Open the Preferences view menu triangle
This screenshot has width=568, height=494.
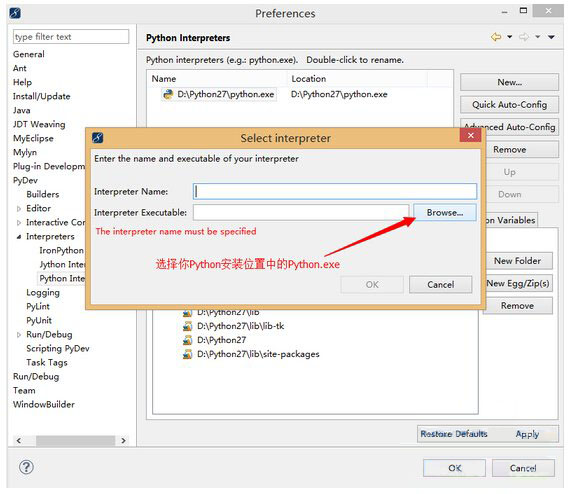(x=551, y=37)
